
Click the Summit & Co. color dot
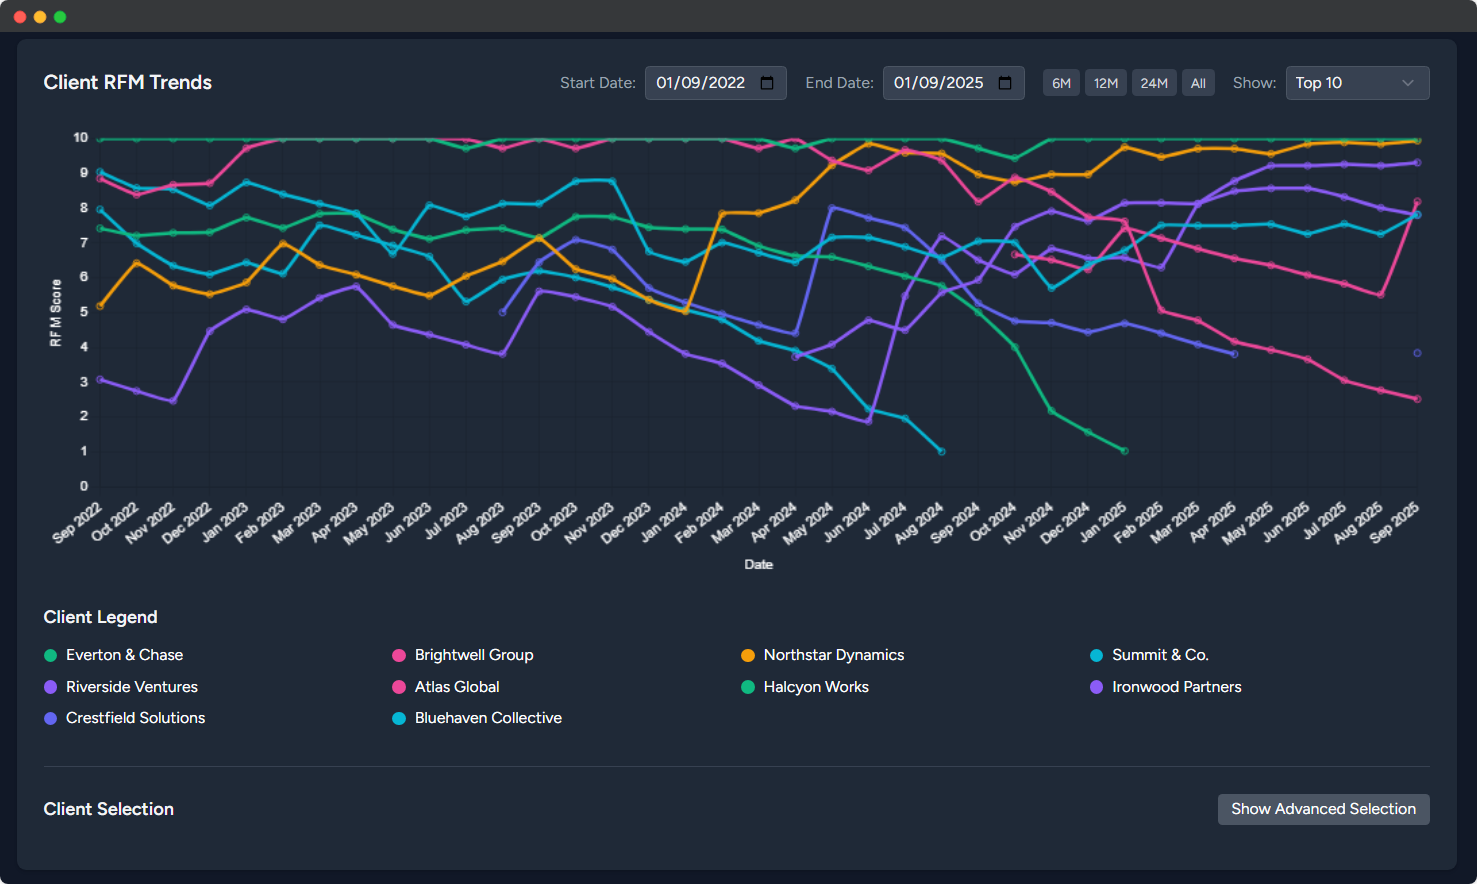tap(1096, 656)
